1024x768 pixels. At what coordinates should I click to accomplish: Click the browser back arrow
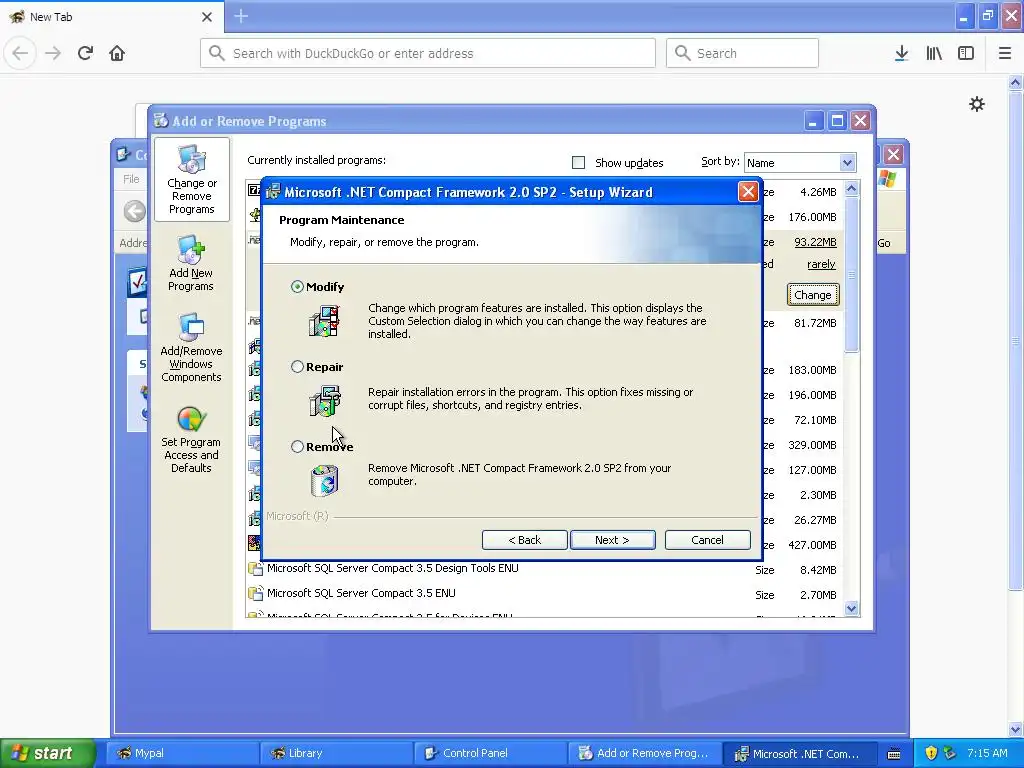(x=20, y=53)
